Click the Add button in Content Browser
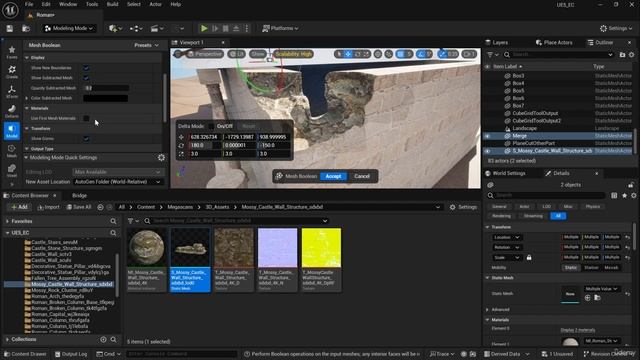Screen dimensions: 640x360 coord(19,207)
